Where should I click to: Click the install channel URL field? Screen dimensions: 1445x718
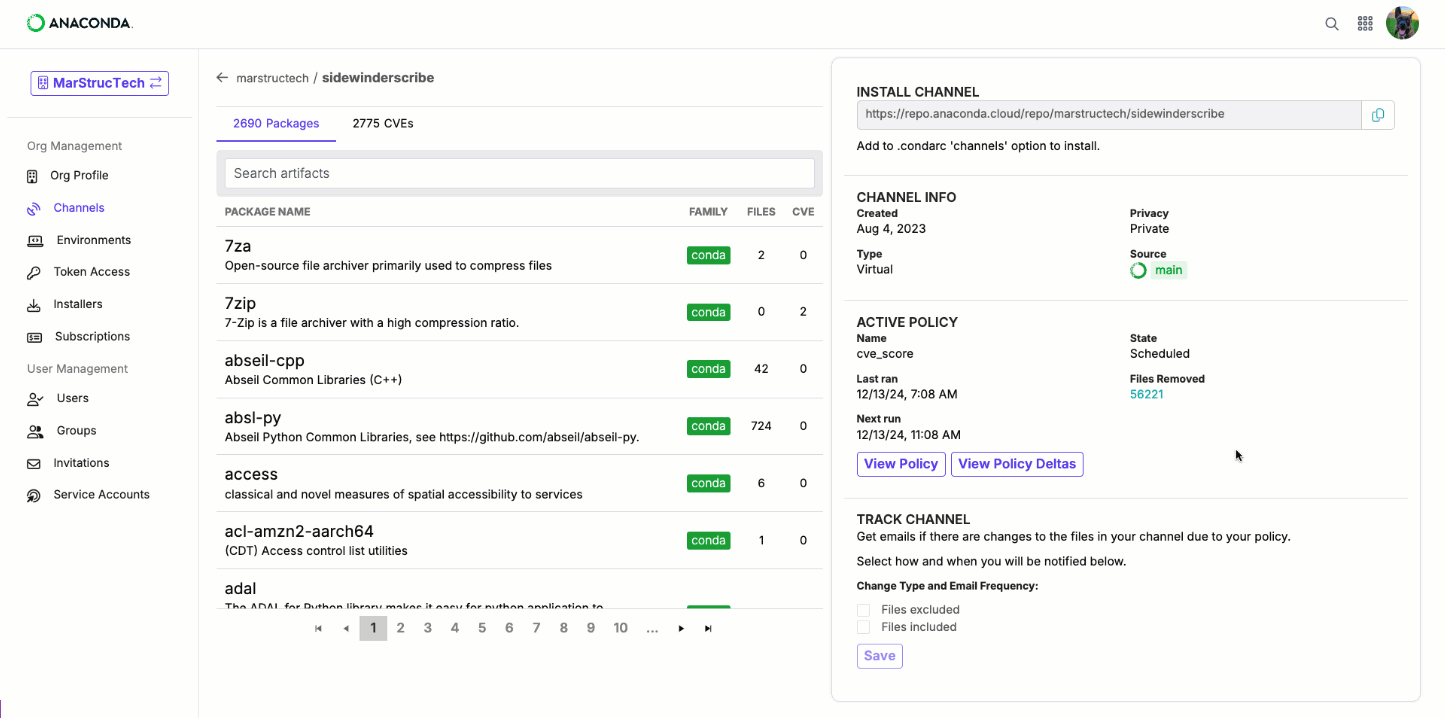[x=1109, y=115]
